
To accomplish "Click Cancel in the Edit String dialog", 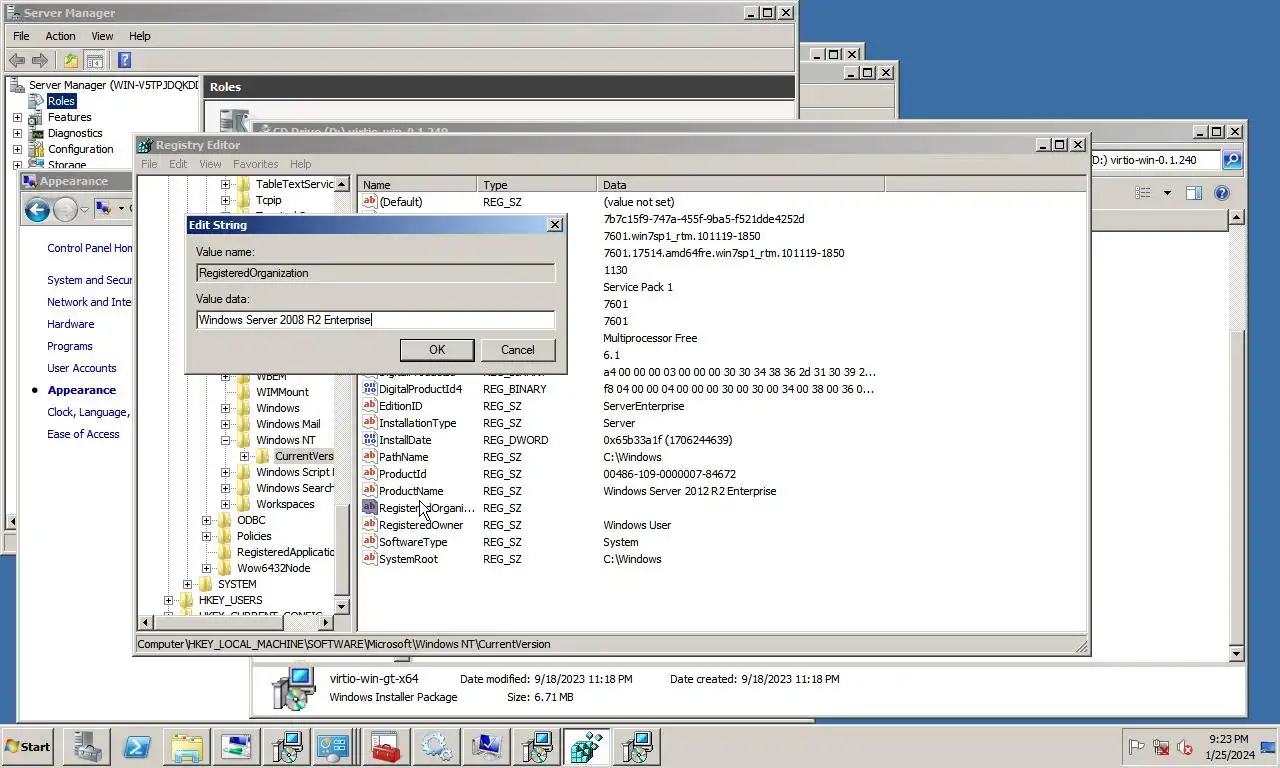I will pos(517,349).
